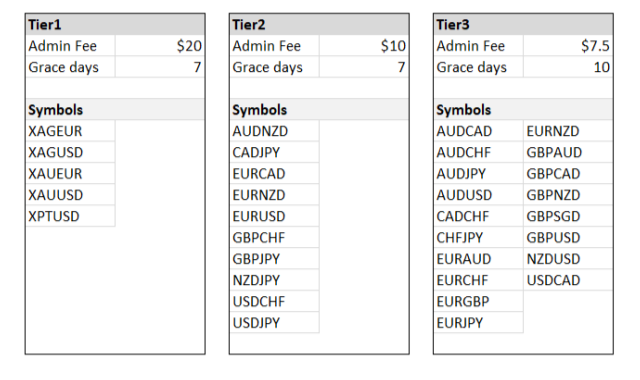Click the Tier2 Symbols header

[x=319, y=109]
